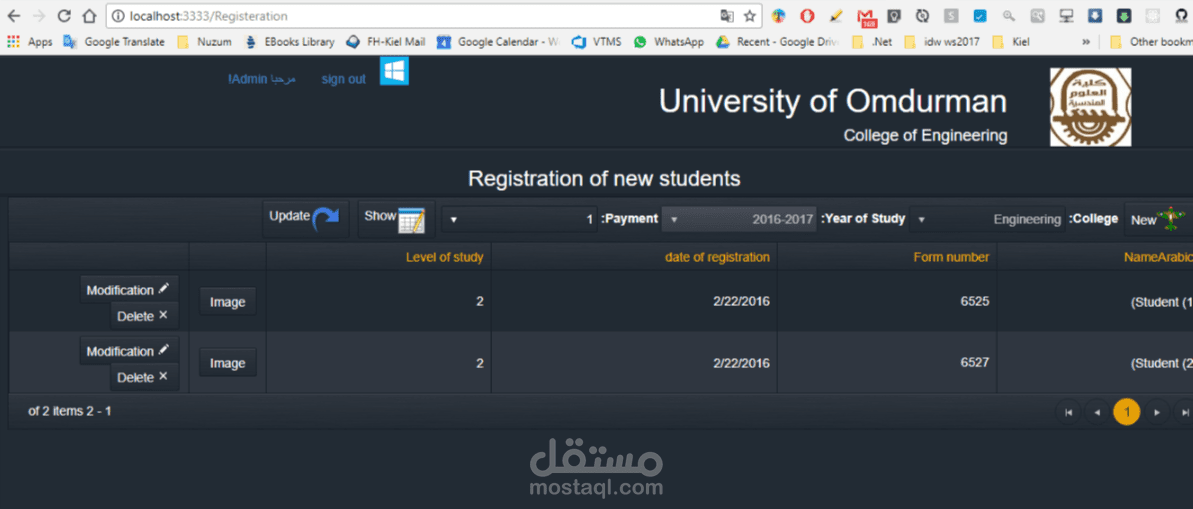
Task: Open the magnifier extension icon
Action: (x=1009, y=15)
